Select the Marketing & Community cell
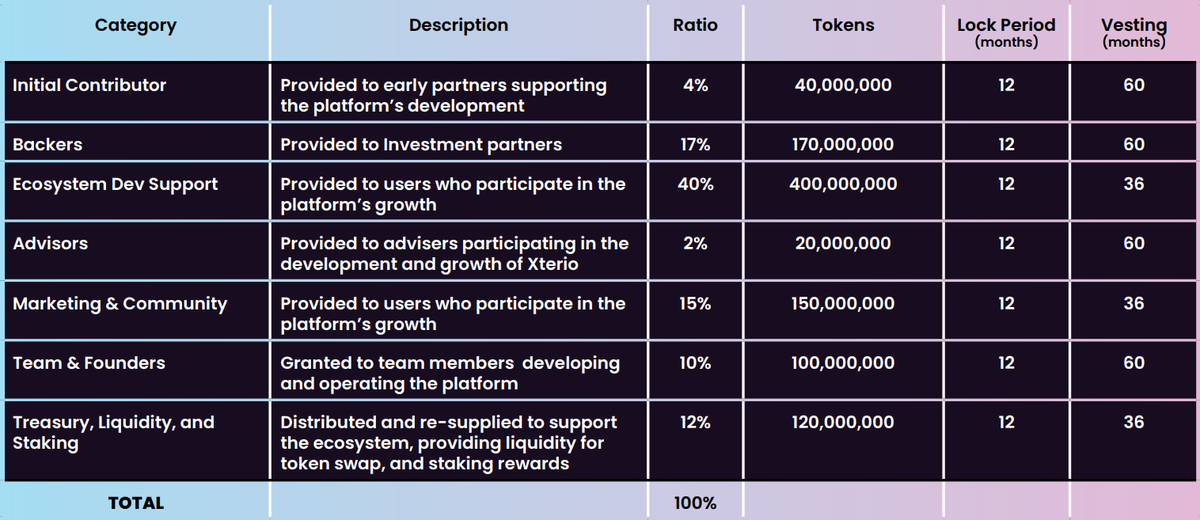1200x520 pixels. (120, 304)
